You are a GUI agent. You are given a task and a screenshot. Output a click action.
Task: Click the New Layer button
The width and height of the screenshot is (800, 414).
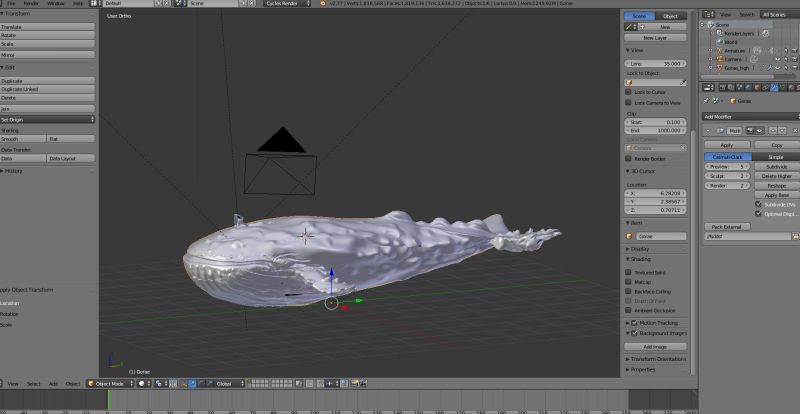pos(656,38)
